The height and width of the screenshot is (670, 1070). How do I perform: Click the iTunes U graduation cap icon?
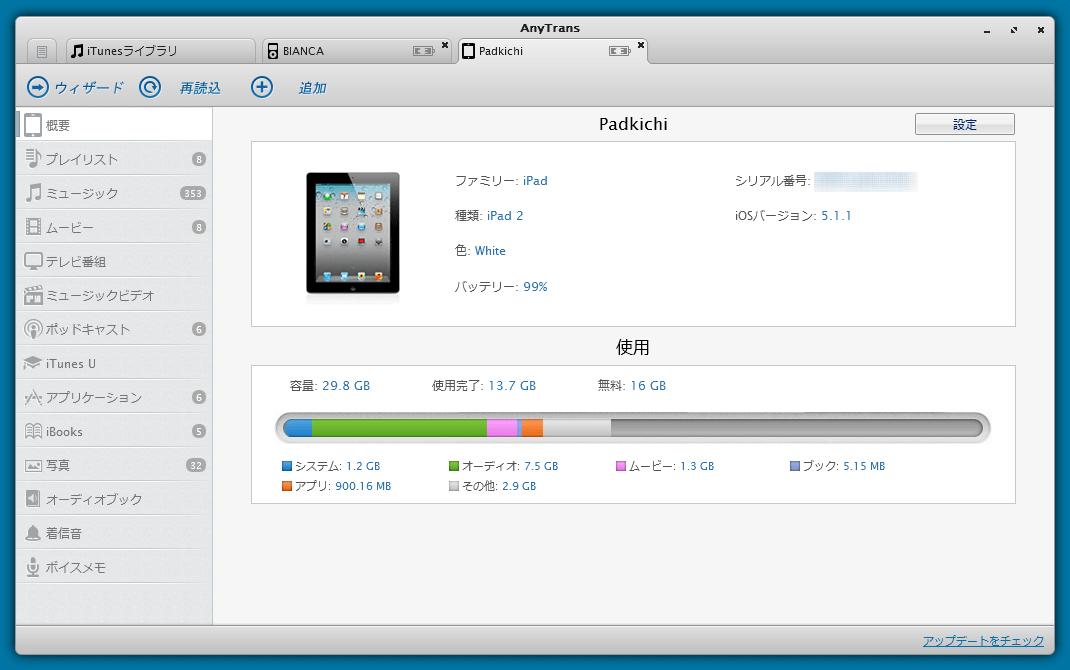33,363
